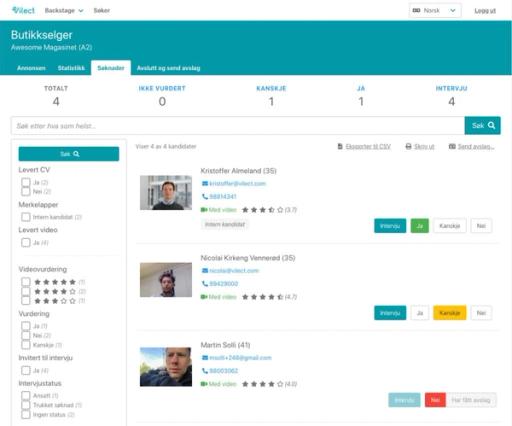Viewport: 512px width, 426px height.
Task: Click the Intern kandidat tag on Kristoffer
Action: (225, 224)
